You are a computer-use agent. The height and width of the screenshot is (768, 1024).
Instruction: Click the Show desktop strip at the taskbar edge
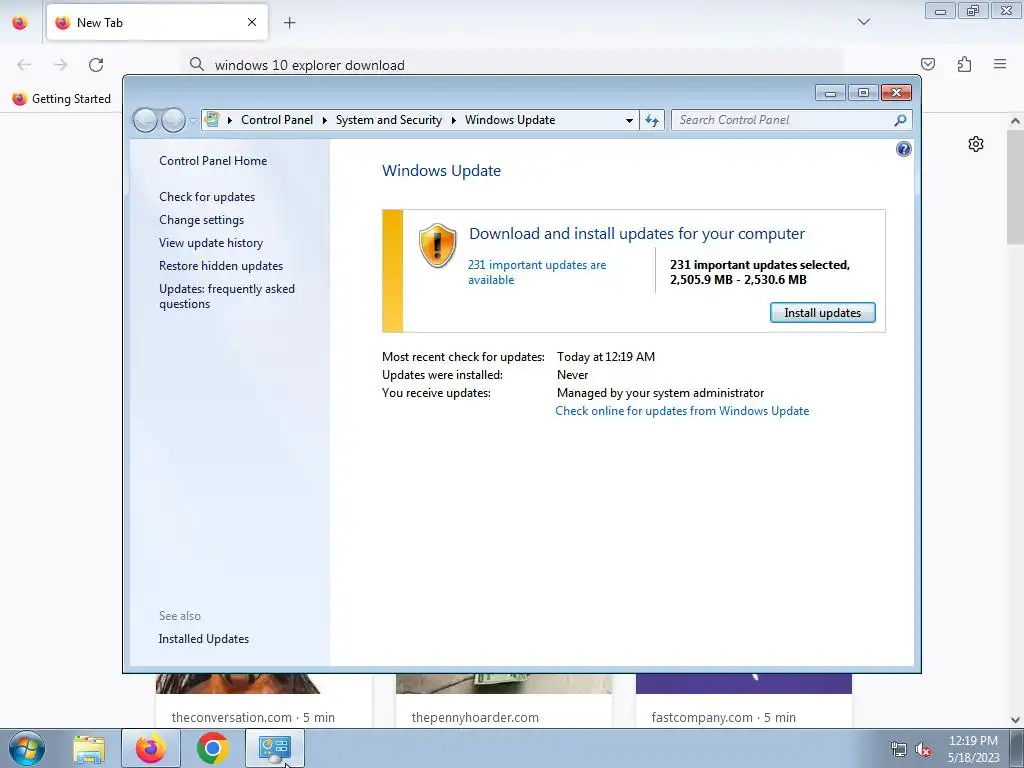1017,748
